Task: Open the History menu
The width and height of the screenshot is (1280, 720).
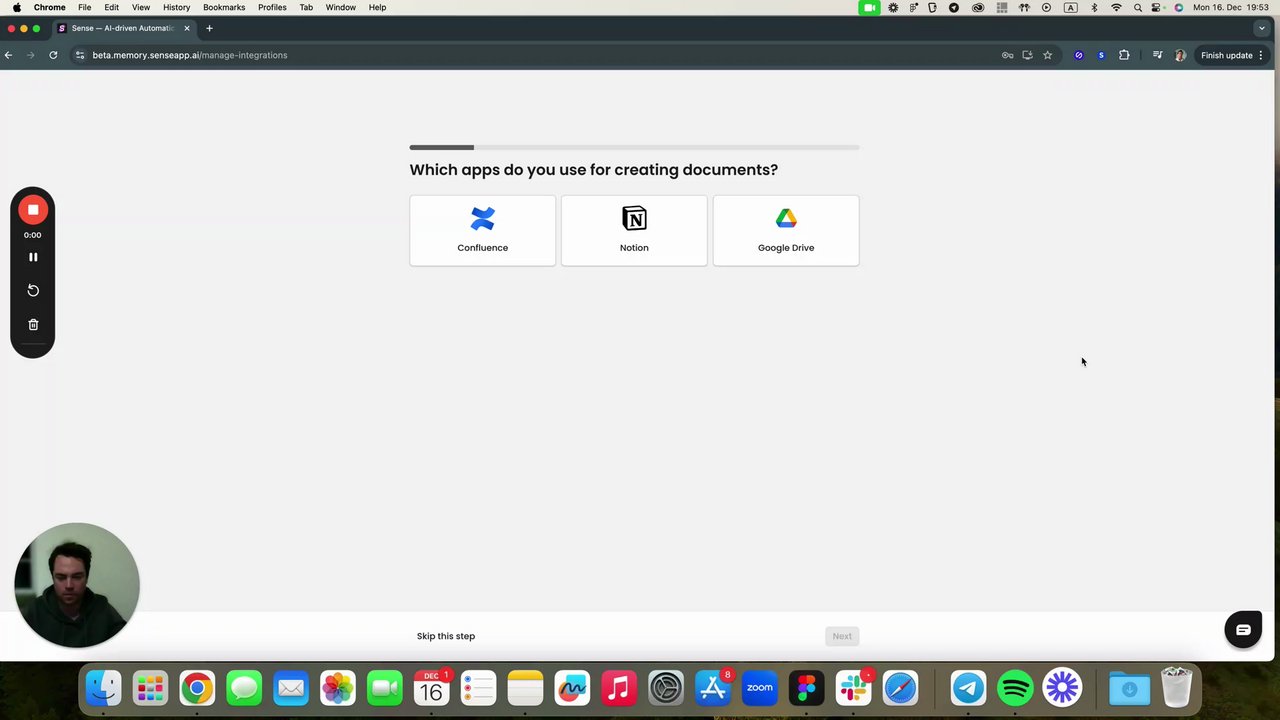Action: (x=177, y=7)
